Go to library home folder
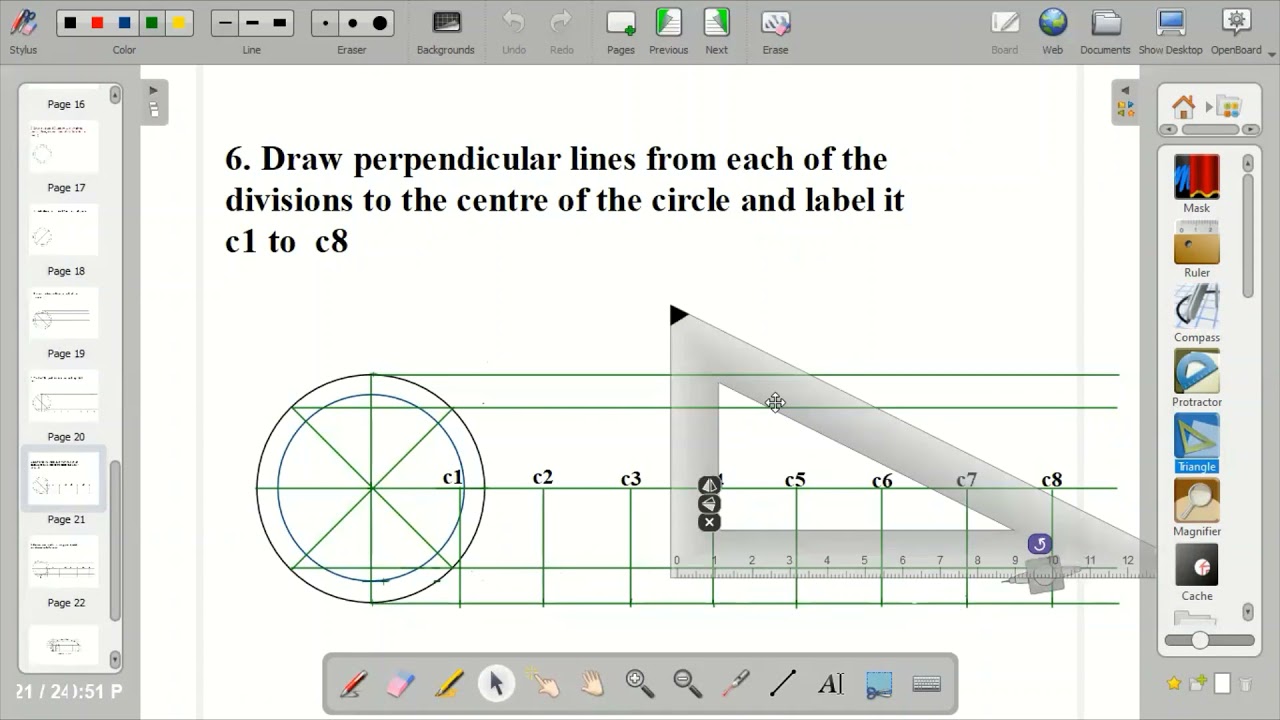The image size is (1280, 720). click(1184, 107)
